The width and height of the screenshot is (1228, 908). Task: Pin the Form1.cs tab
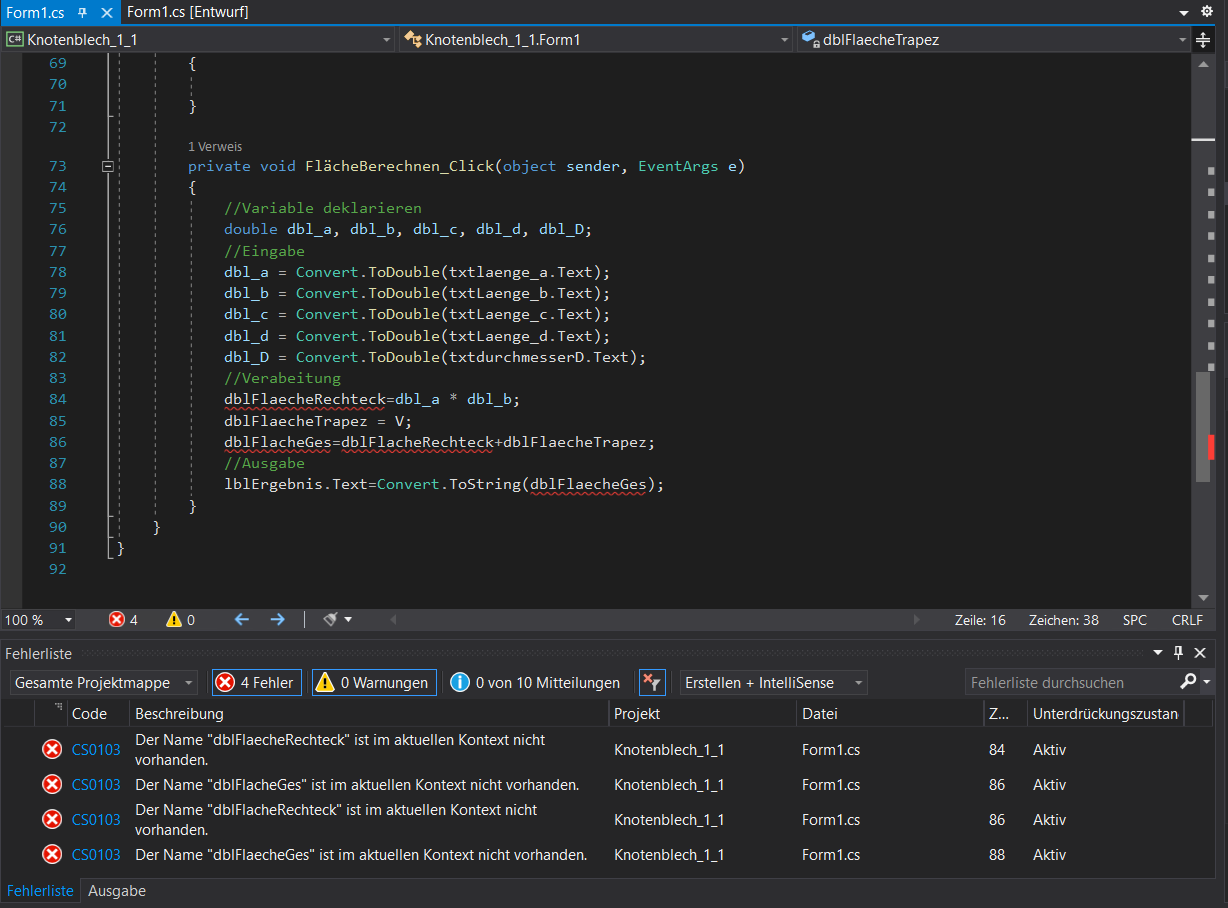[x=82, y=12]
